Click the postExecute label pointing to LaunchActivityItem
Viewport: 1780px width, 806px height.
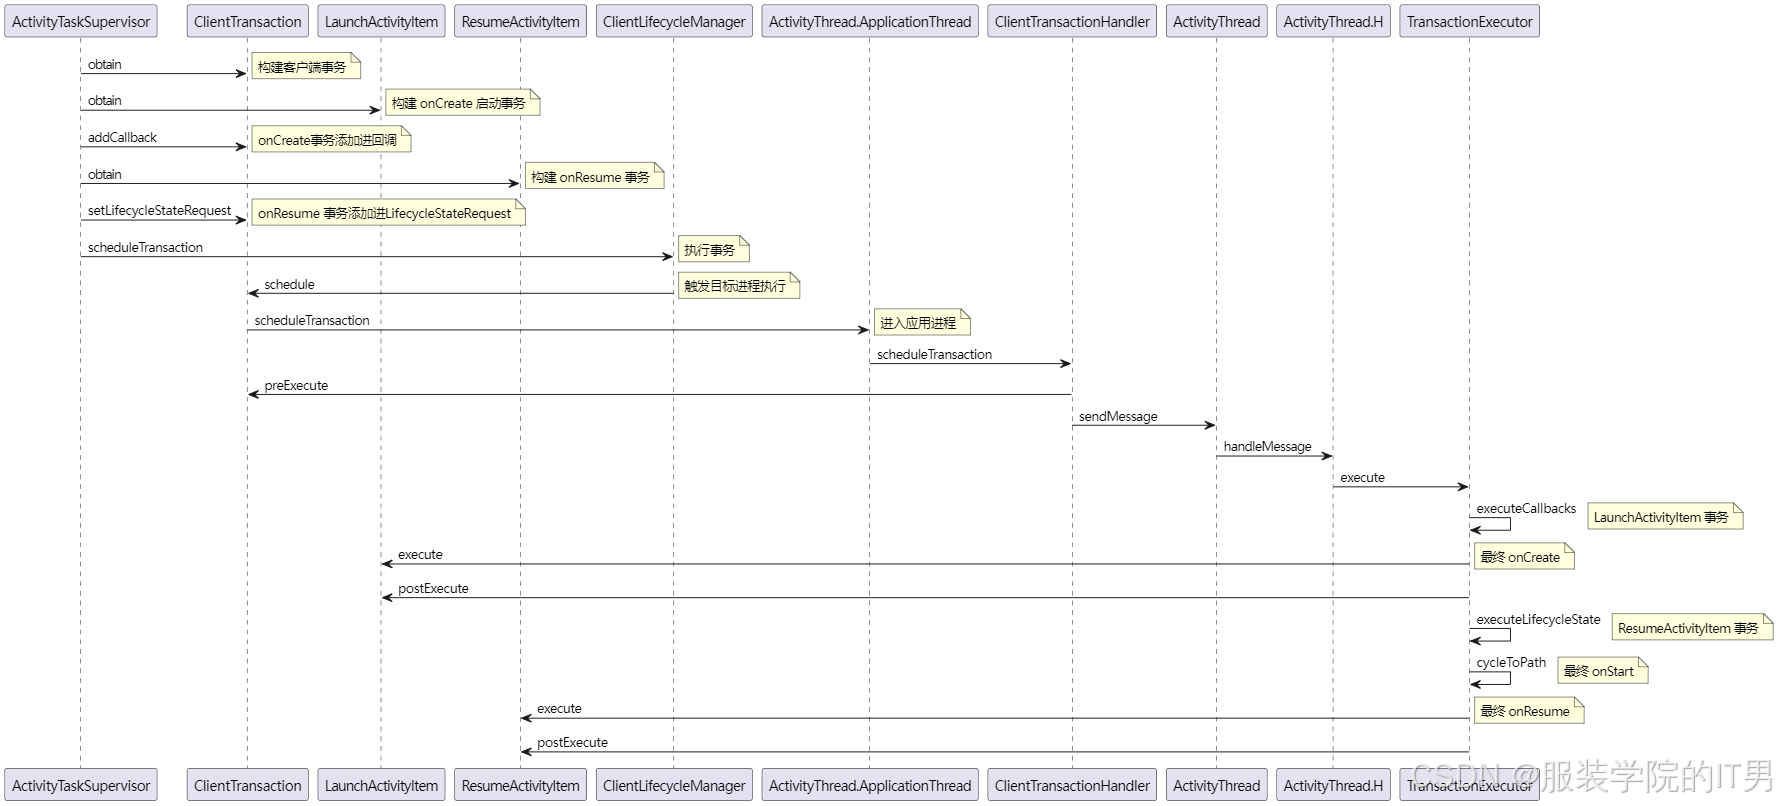pyautogui.click(x=433, y=589)
